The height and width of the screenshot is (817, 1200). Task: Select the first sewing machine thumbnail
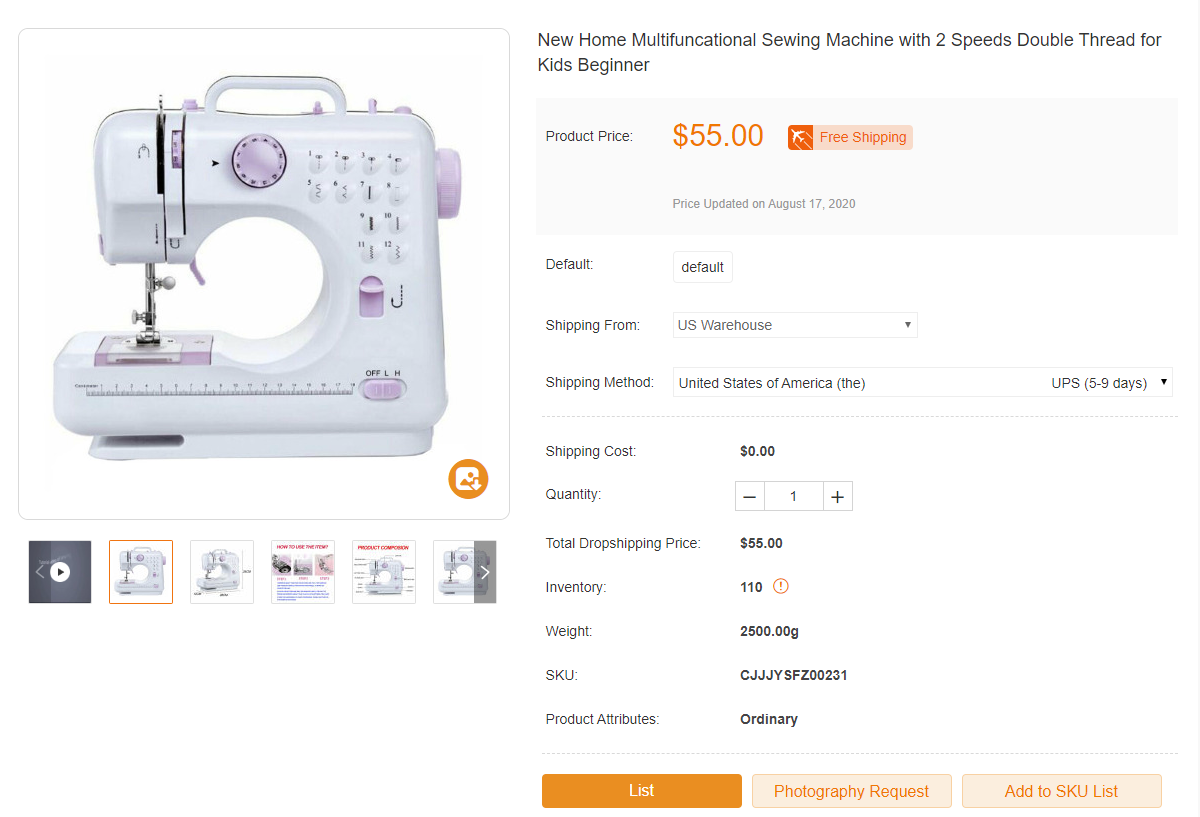point(141,572)
